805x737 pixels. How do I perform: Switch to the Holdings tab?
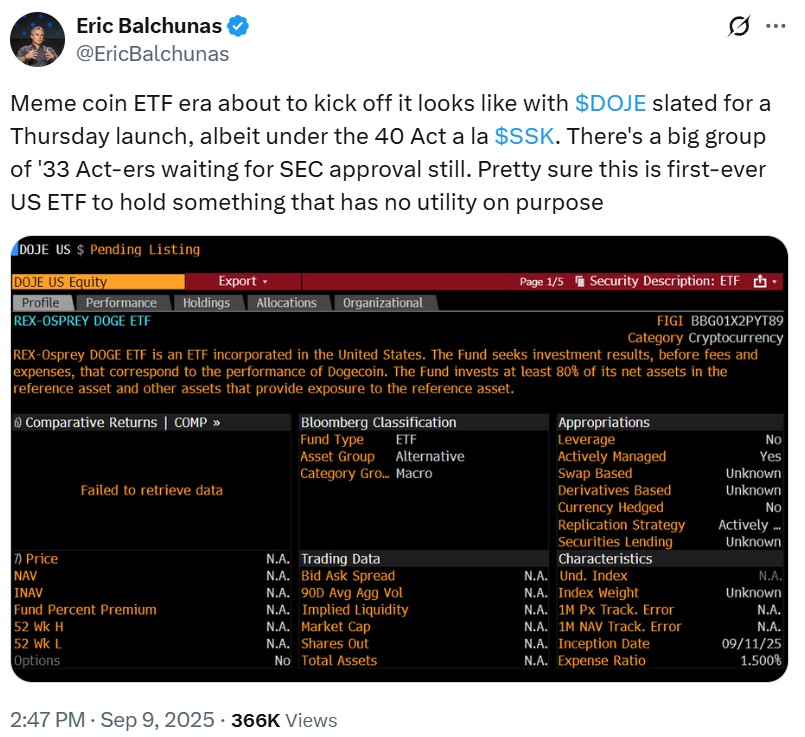tap(207, 302)
